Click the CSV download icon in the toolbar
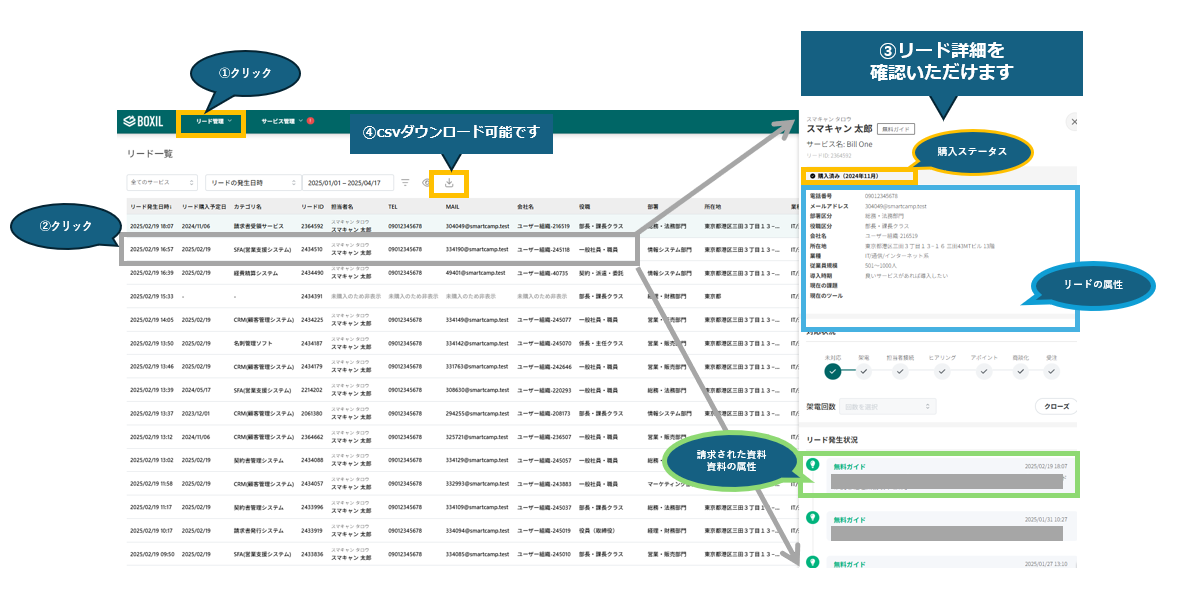The width and height of the screenshot is (1180, 591). click(x=450, y=182)
